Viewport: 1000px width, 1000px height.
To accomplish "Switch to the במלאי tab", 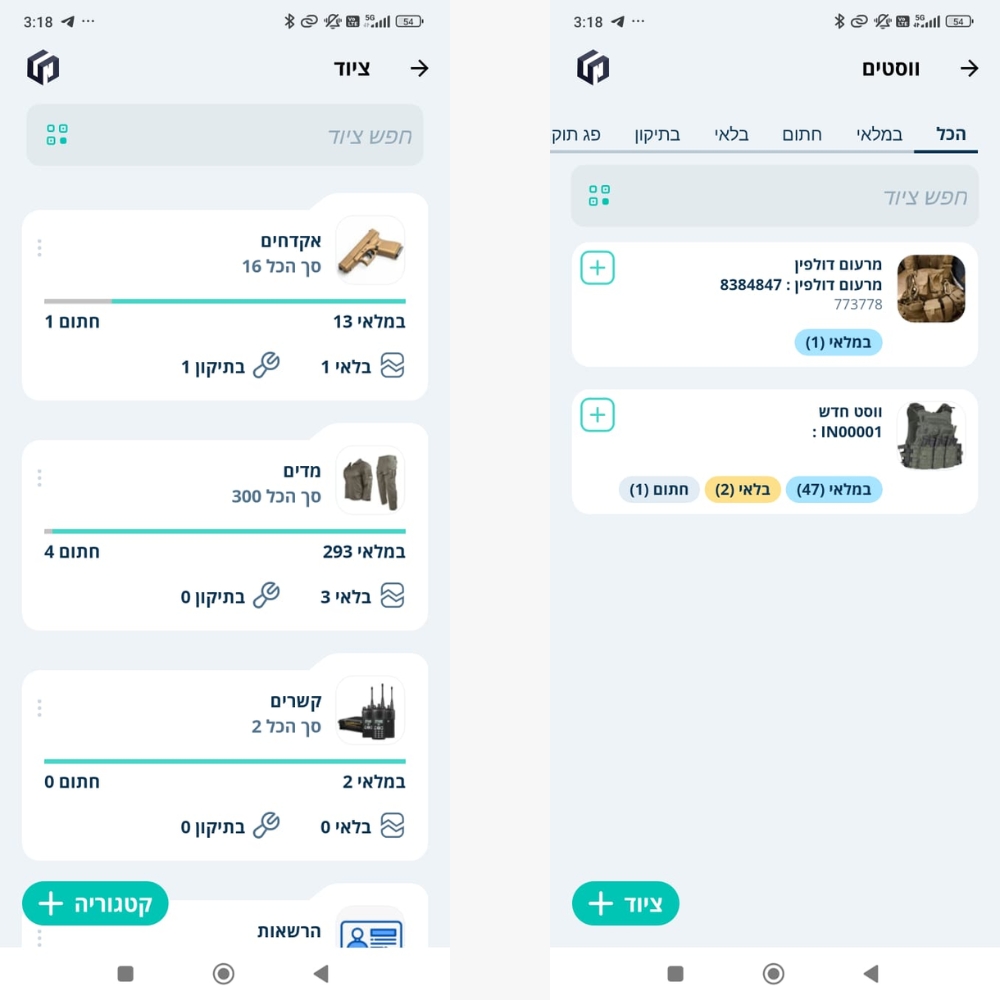I will [879, 134].
